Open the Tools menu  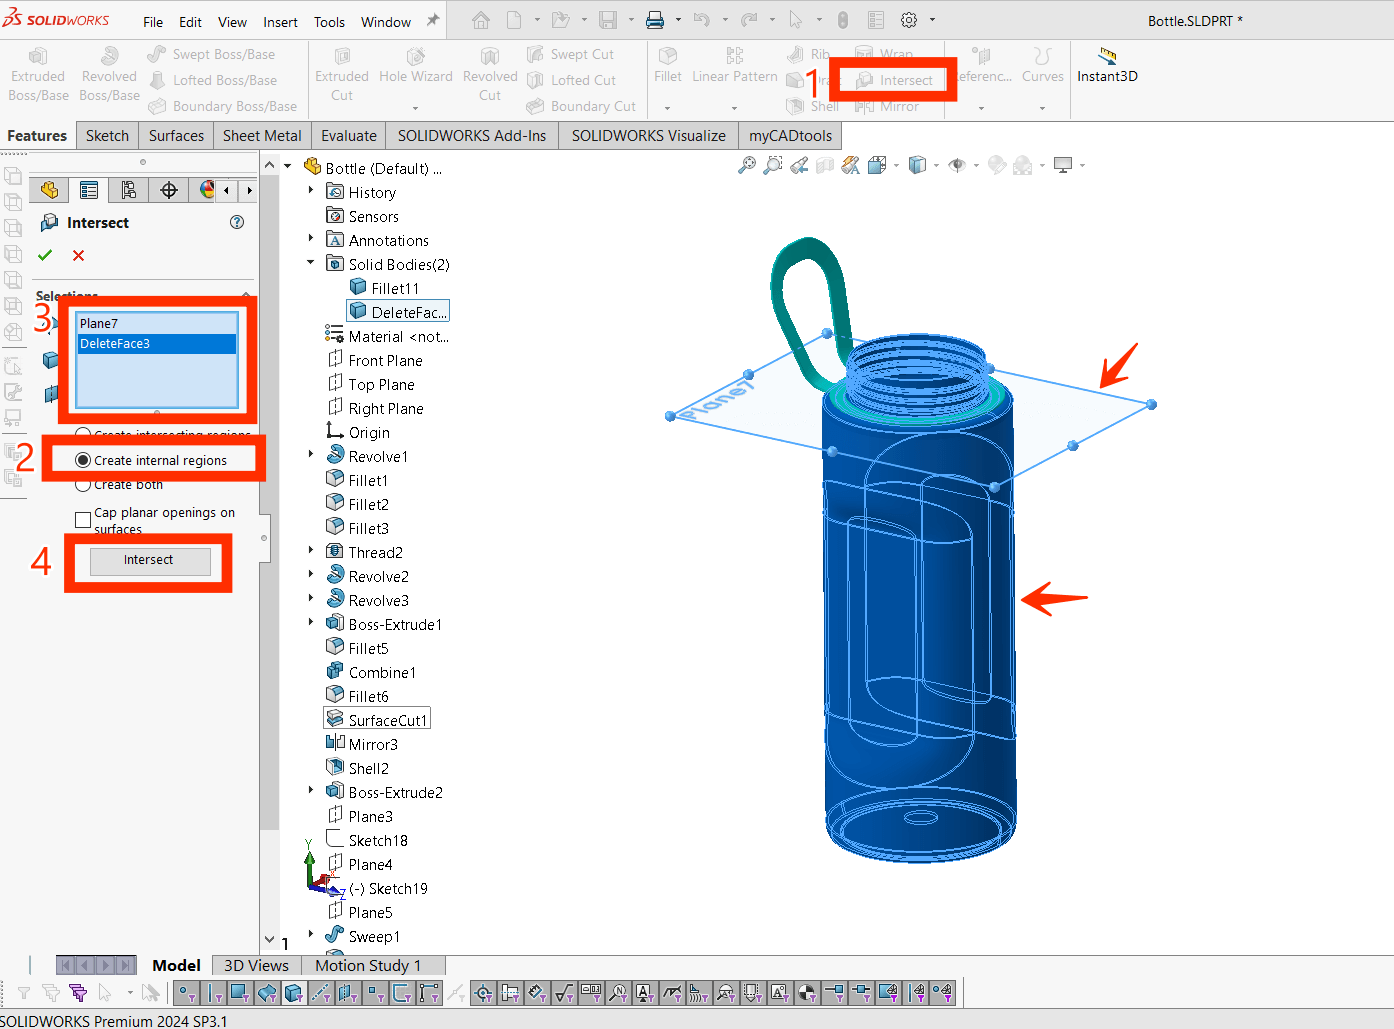tap(329, 21)
